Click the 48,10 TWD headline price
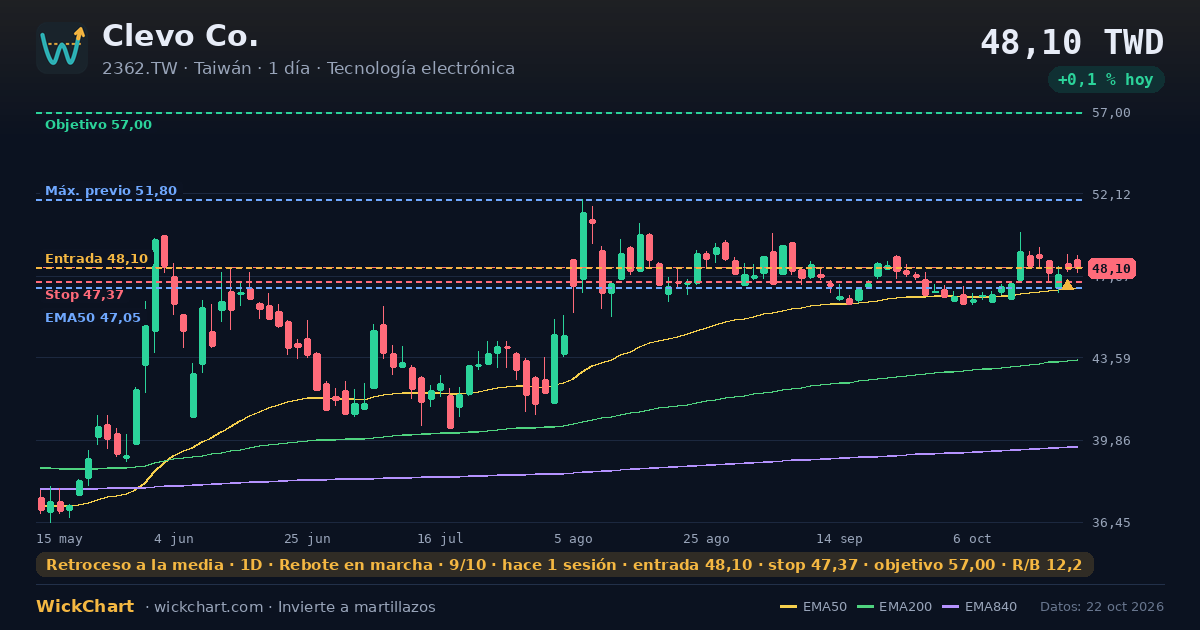The width and height of the screenshot is (1200, 630). [1072, 43]
